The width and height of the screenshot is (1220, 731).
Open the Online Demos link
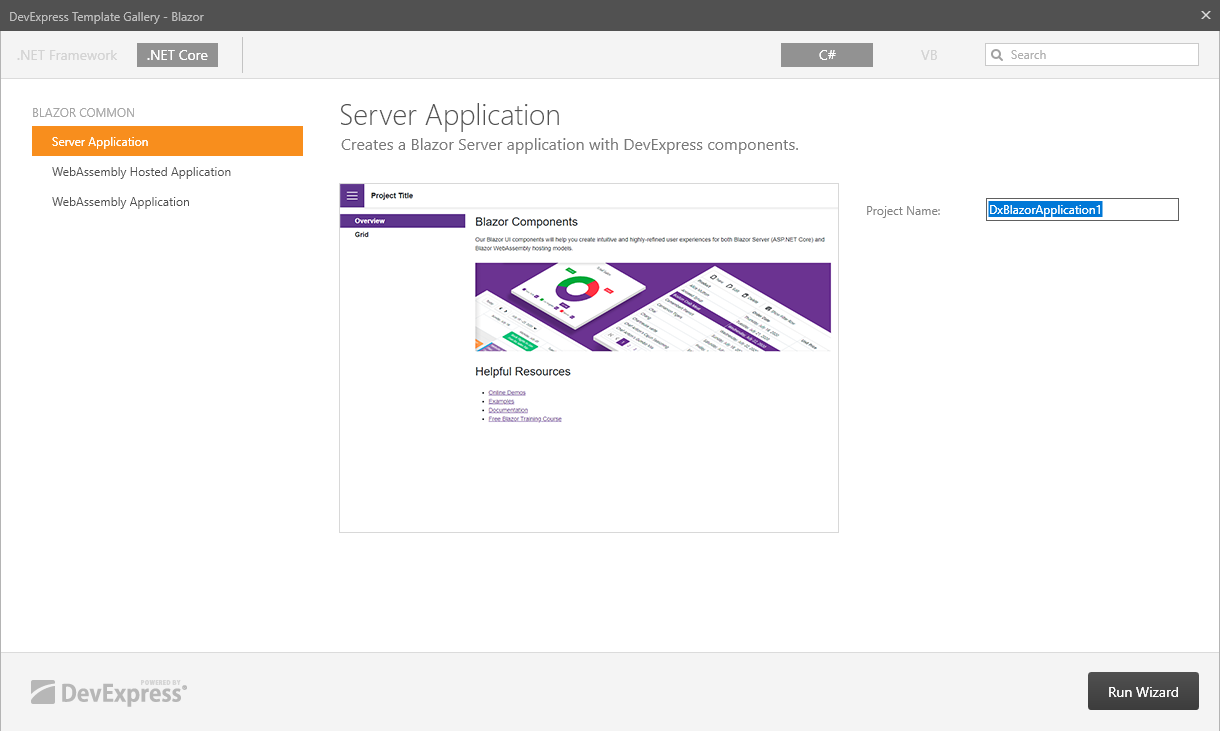507,393
